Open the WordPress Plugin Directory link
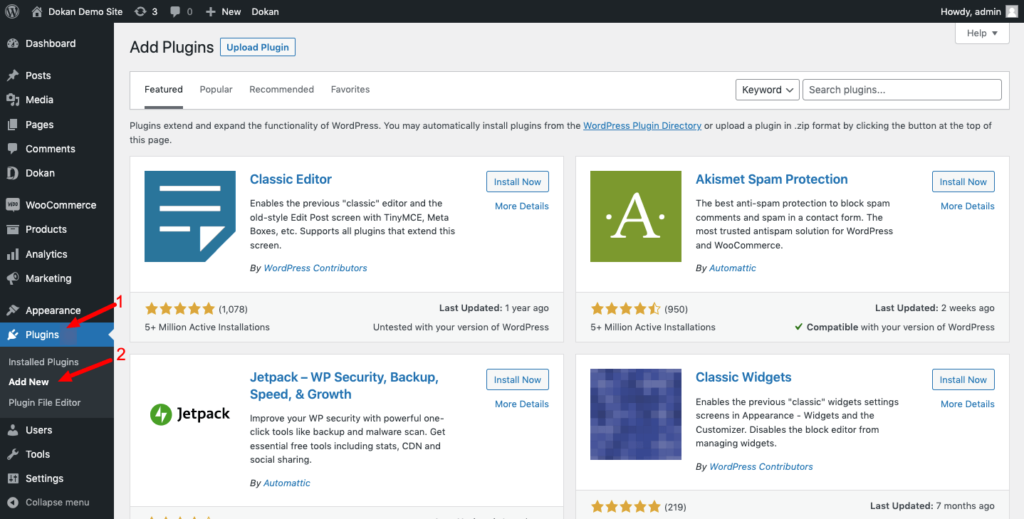This screenshot has height=519, width=1024. (x=642, y=125)
